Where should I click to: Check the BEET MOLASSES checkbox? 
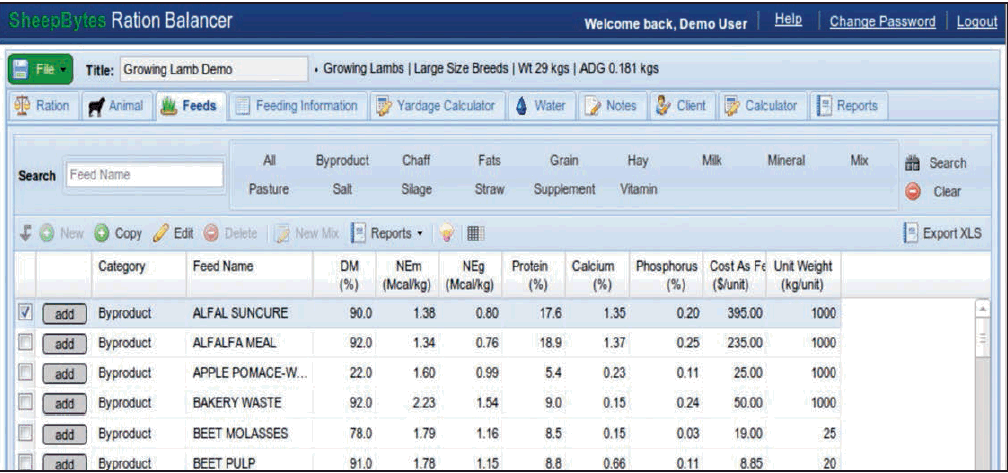(x=25, y=433)
